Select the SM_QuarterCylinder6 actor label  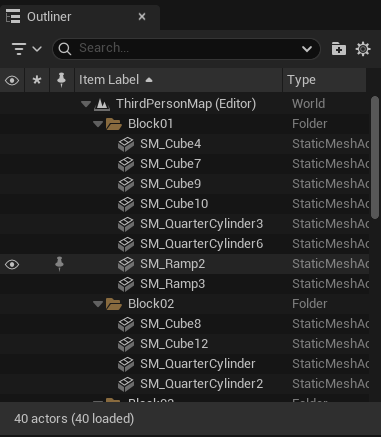coord(202,244)
